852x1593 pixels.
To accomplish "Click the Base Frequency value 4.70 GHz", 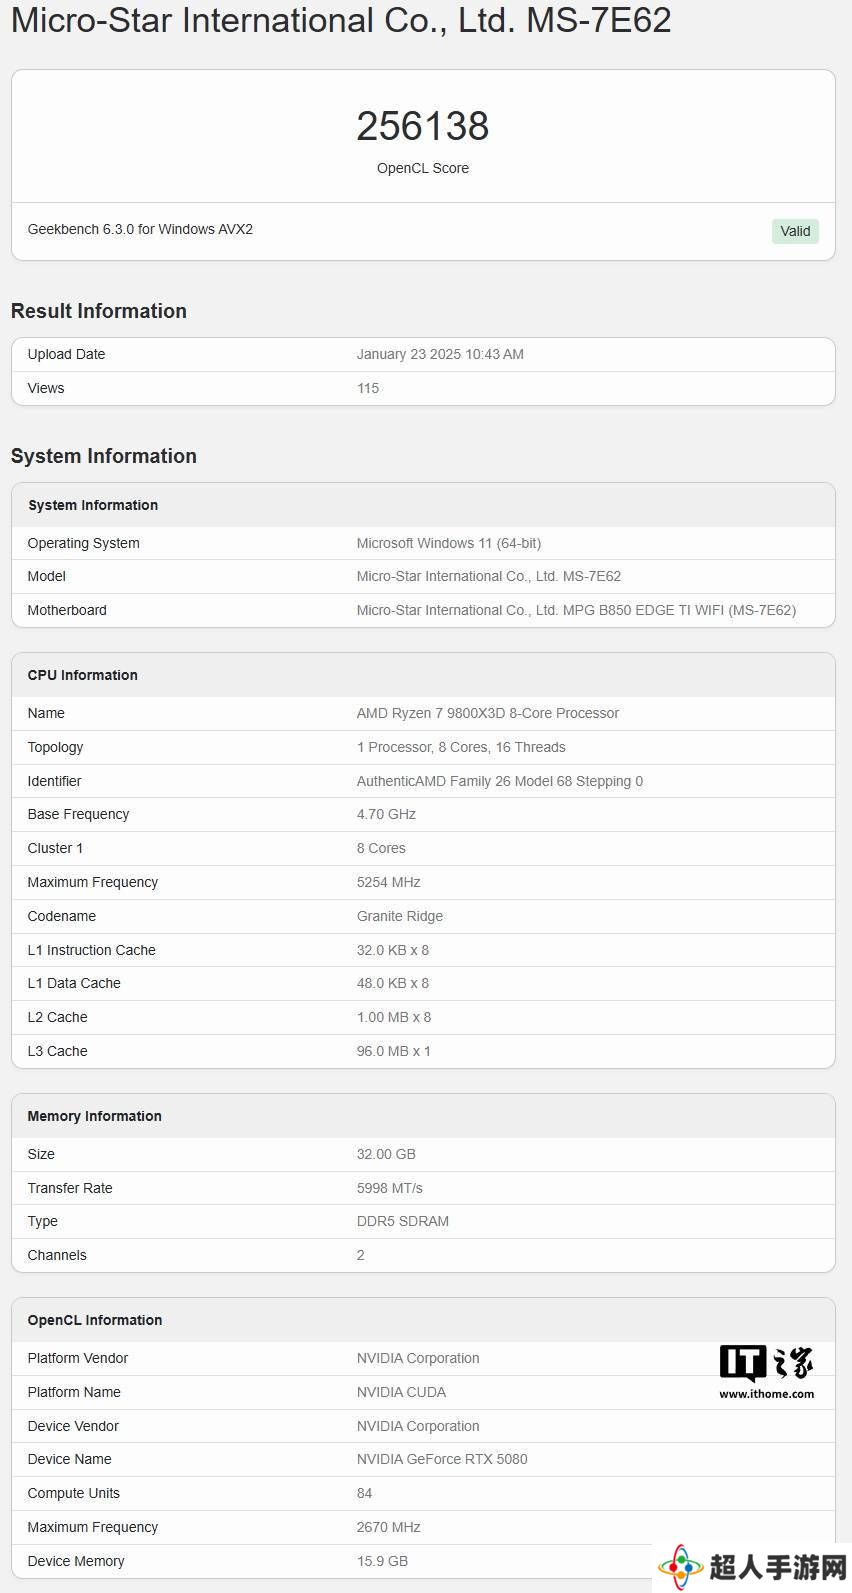I will [x=386, y=814].
